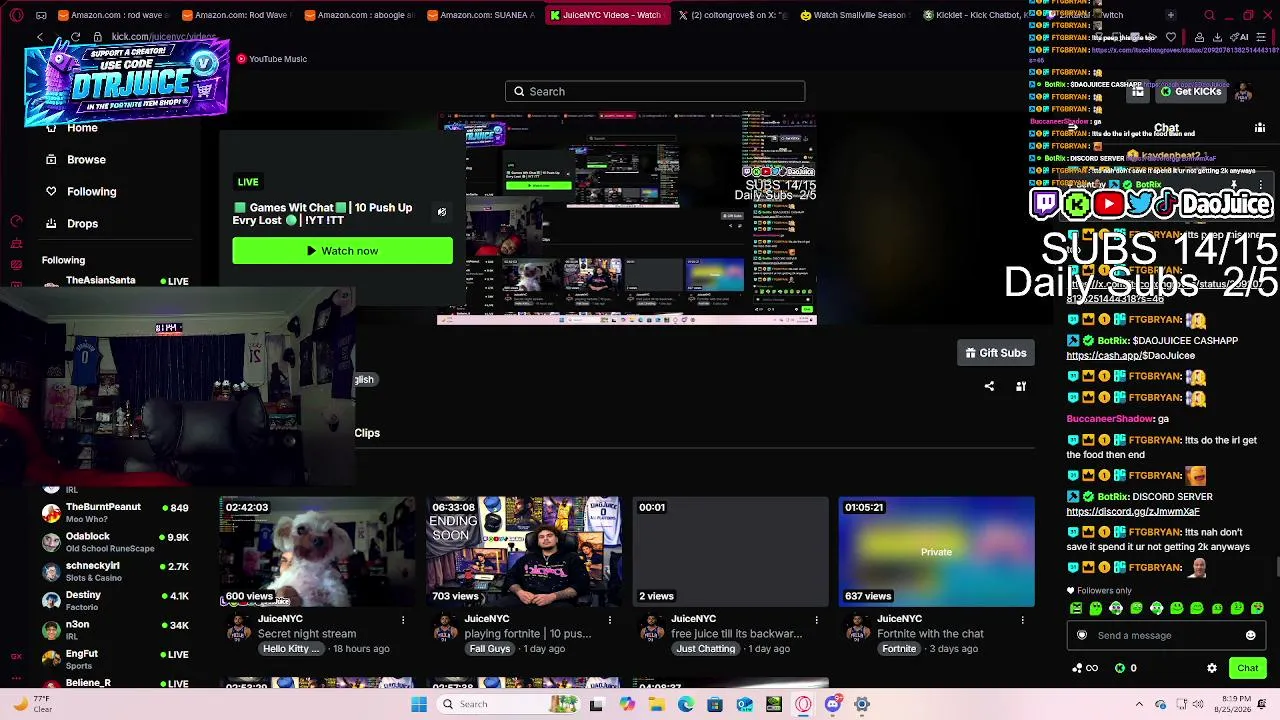1280x720 pixels.
Task: Open n3on channel in Following list
Action: (115, 630)
